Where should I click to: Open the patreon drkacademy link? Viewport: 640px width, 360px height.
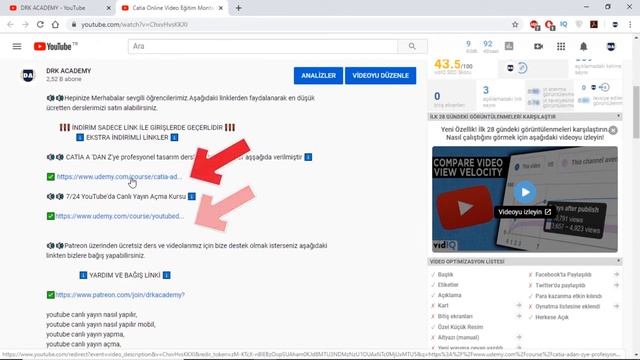pyautogui.click(x=120, y=295)
